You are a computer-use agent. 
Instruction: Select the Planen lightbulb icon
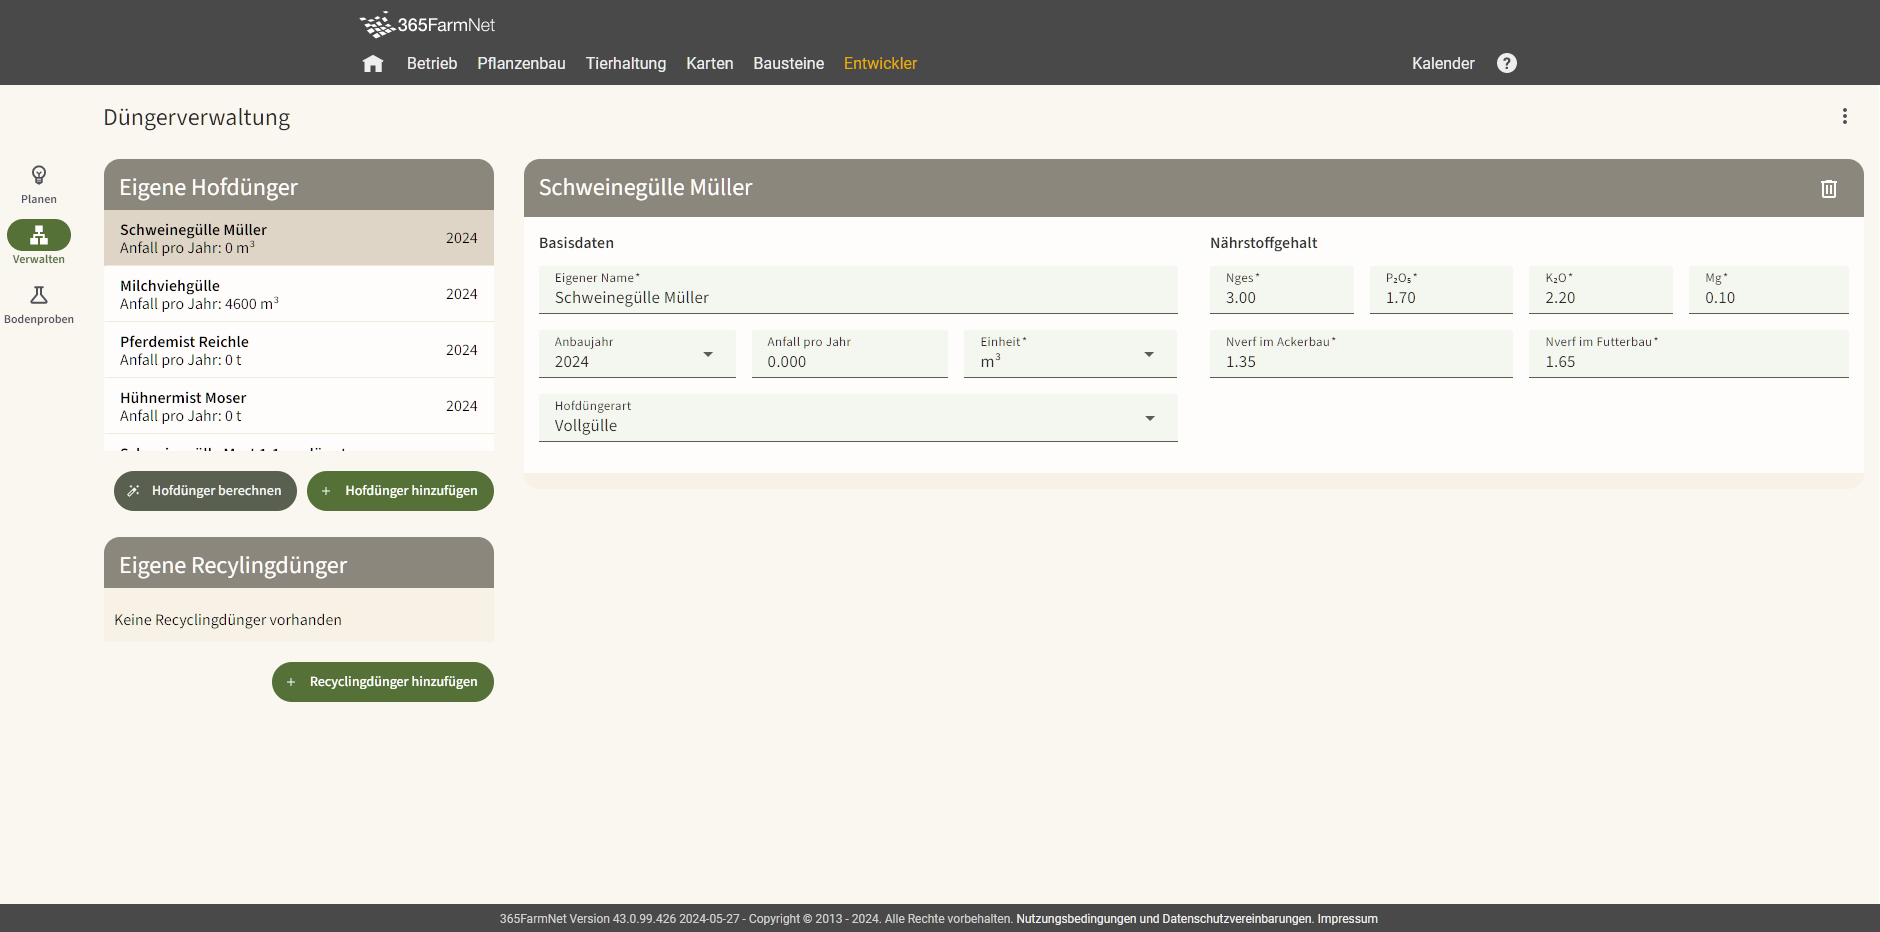(39, 176)
